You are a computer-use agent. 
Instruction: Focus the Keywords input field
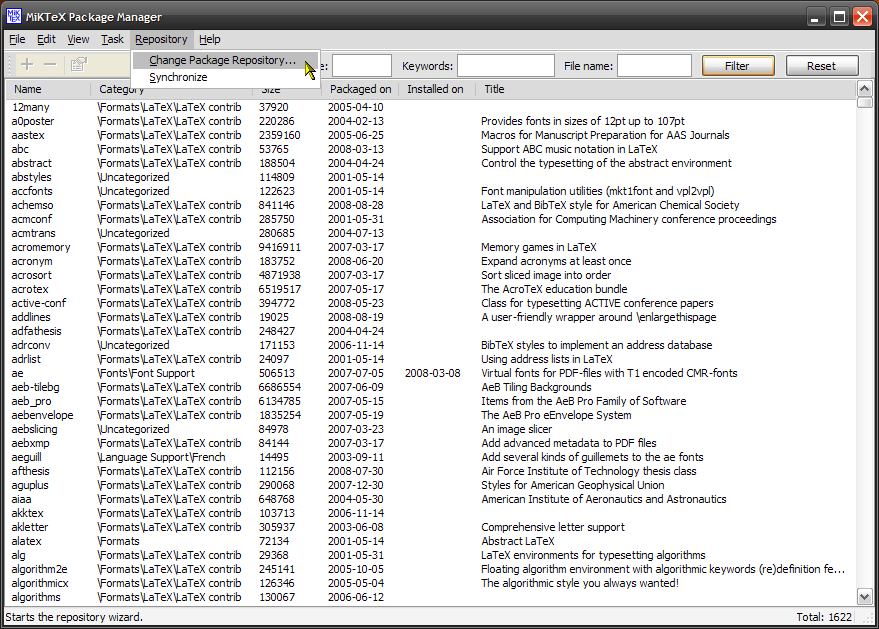(506, 66)
